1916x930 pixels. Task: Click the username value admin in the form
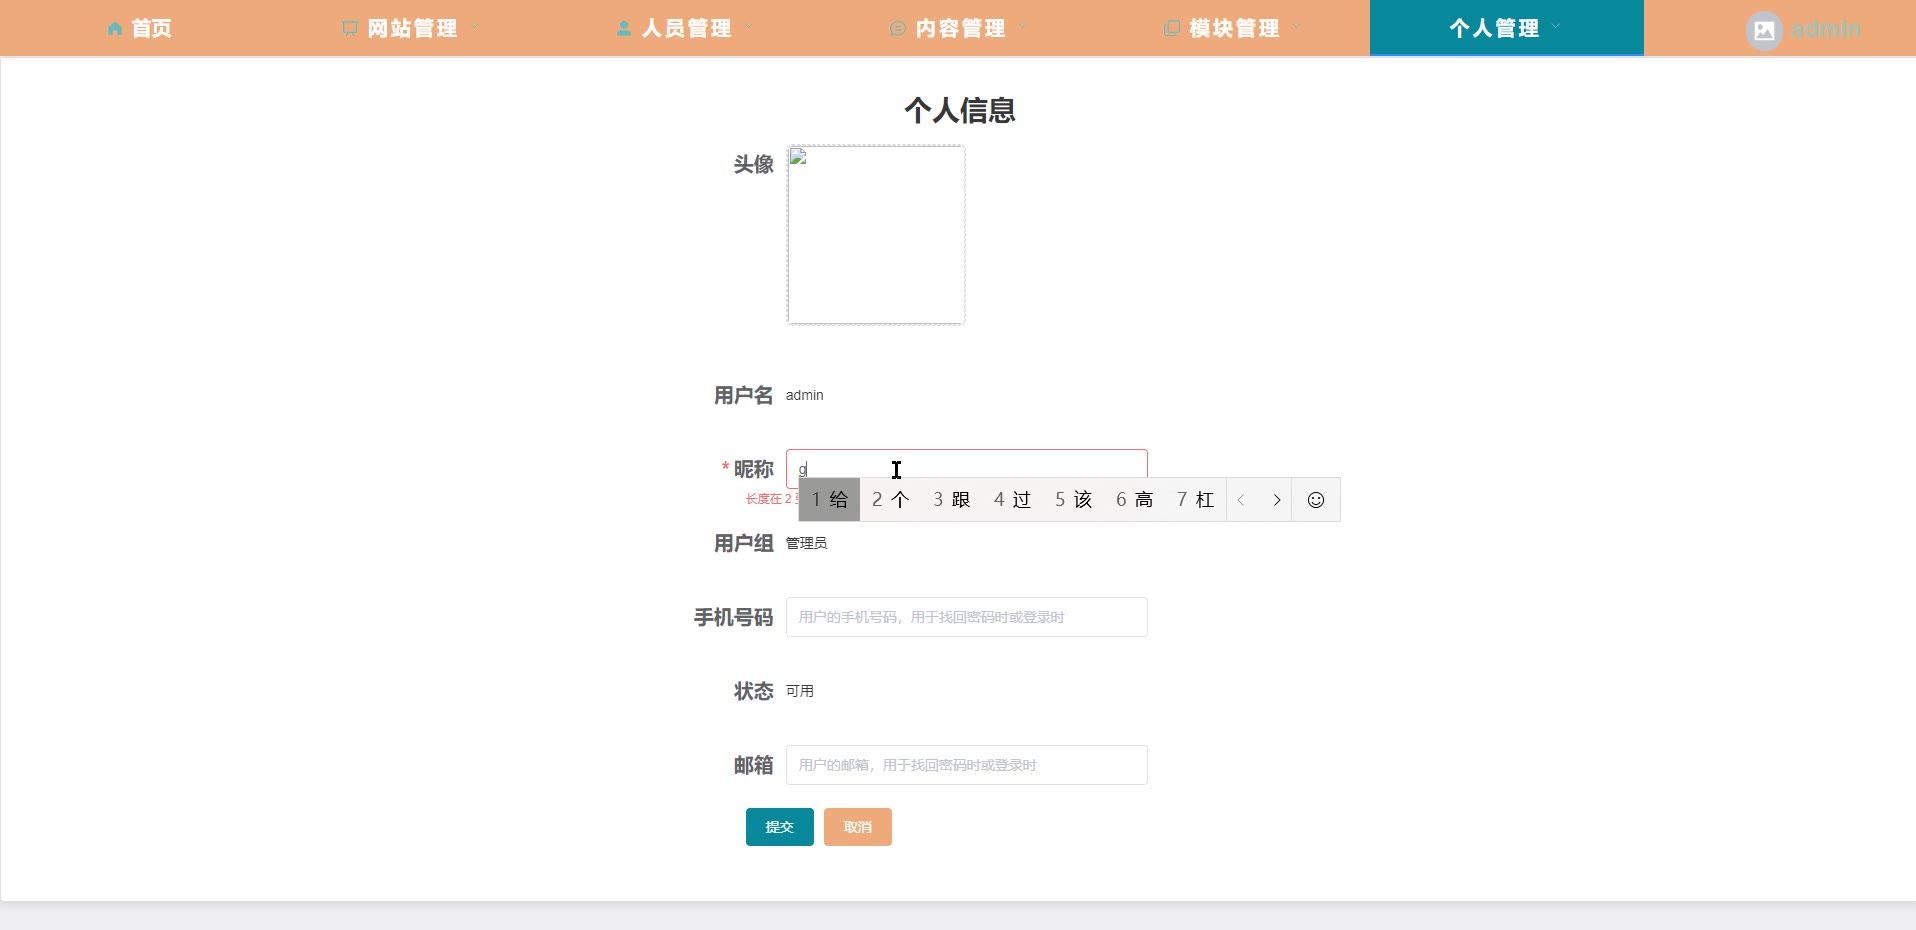coord(805,395)
